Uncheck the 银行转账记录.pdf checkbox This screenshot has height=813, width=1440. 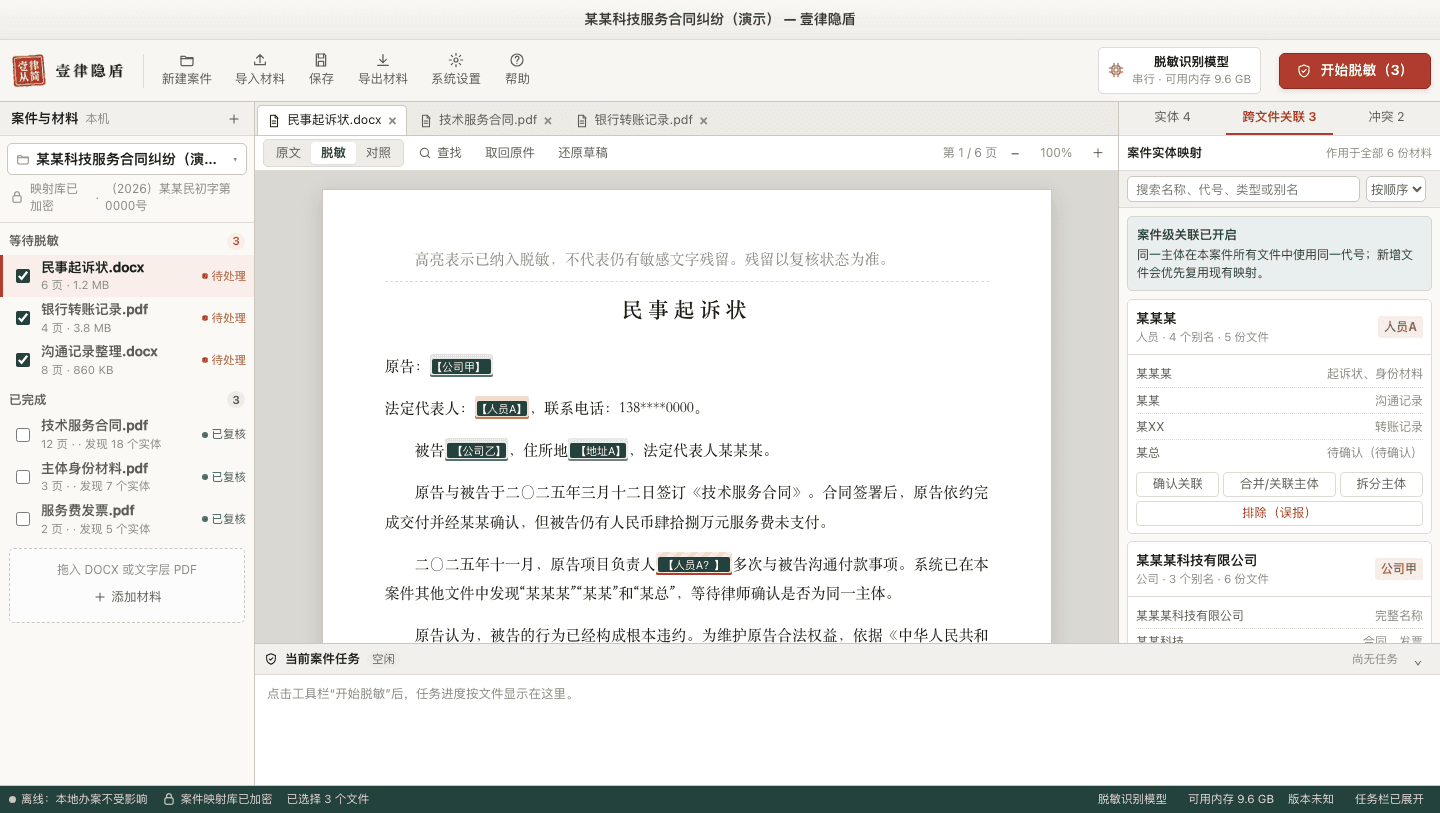point(23,318)
